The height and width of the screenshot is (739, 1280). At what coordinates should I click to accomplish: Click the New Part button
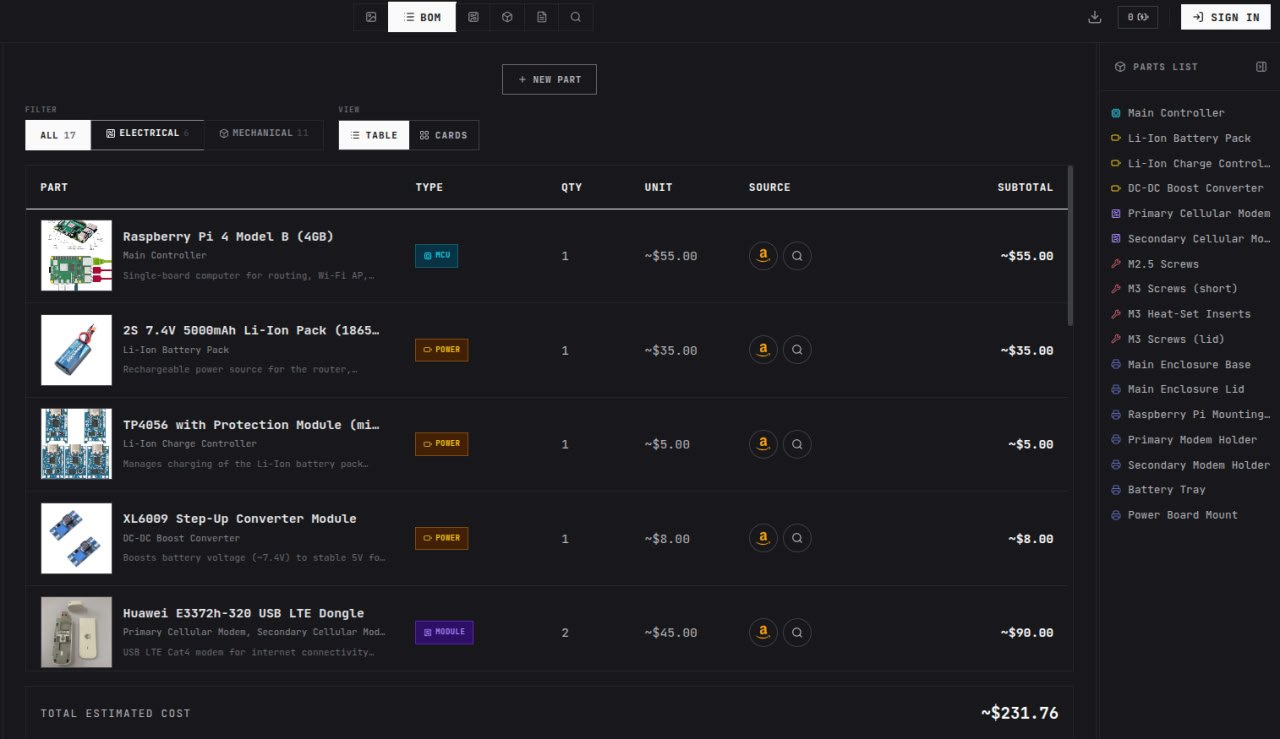point(549,80)
